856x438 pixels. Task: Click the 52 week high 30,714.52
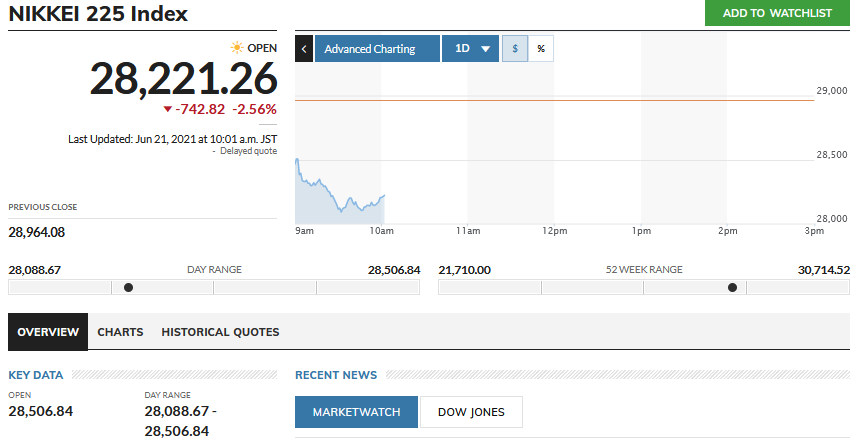[x=824, y=270]
